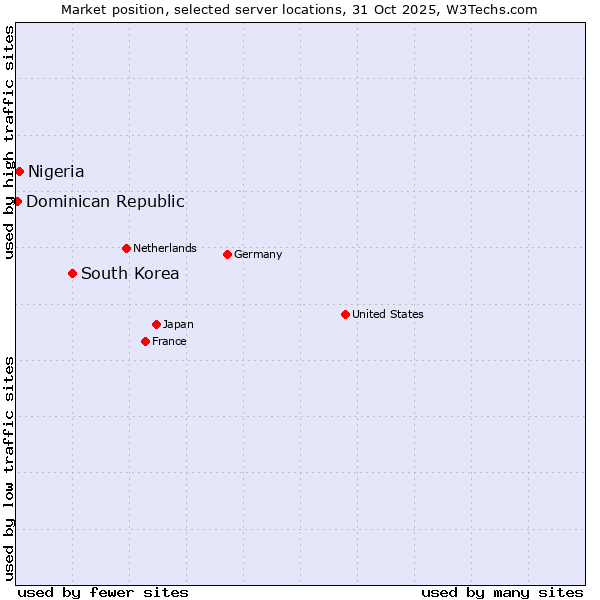Select the United States data point marker
This screenshot has width=600, height=600.
click(x=345, y=314)
